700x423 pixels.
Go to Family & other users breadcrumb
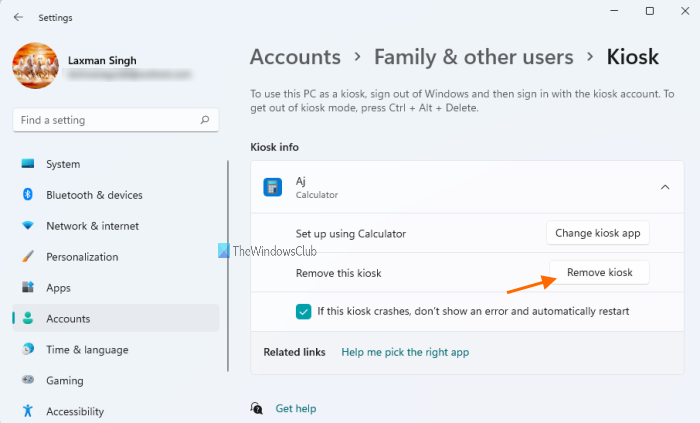[x=474, y=57]
